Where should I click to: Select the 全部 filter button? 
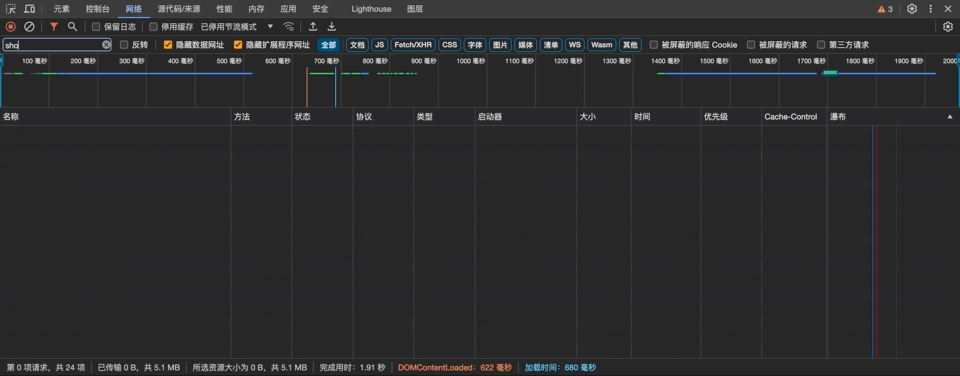328,45
